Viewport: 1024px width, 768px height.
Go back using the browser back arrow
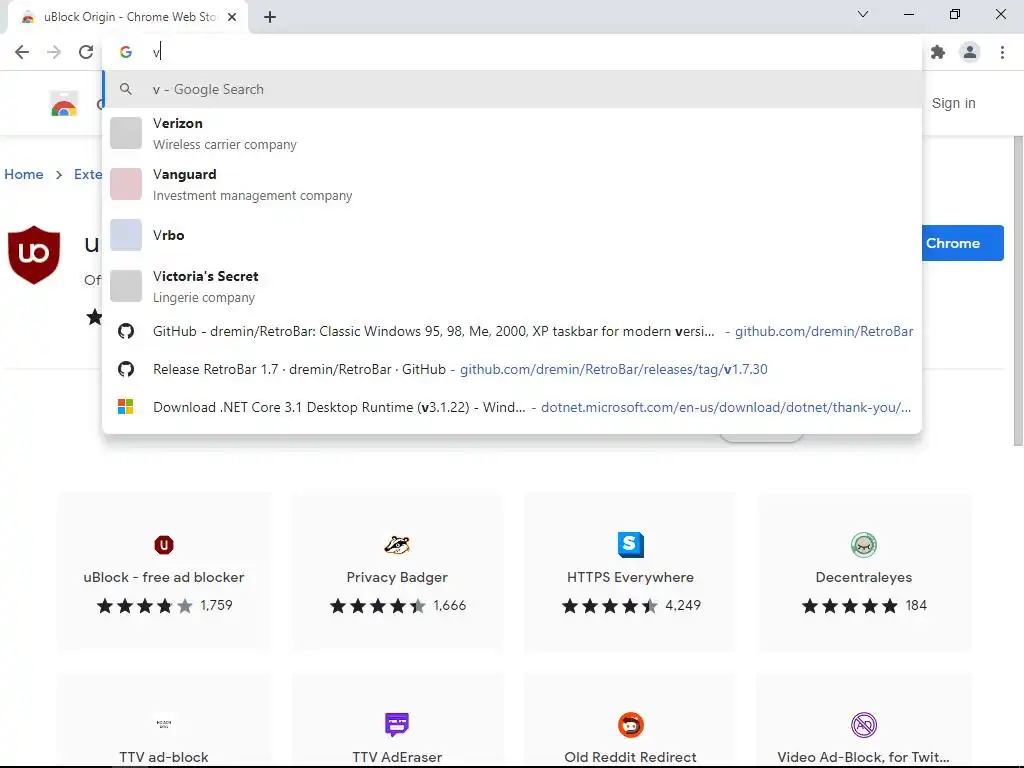(x=22, y=52)
